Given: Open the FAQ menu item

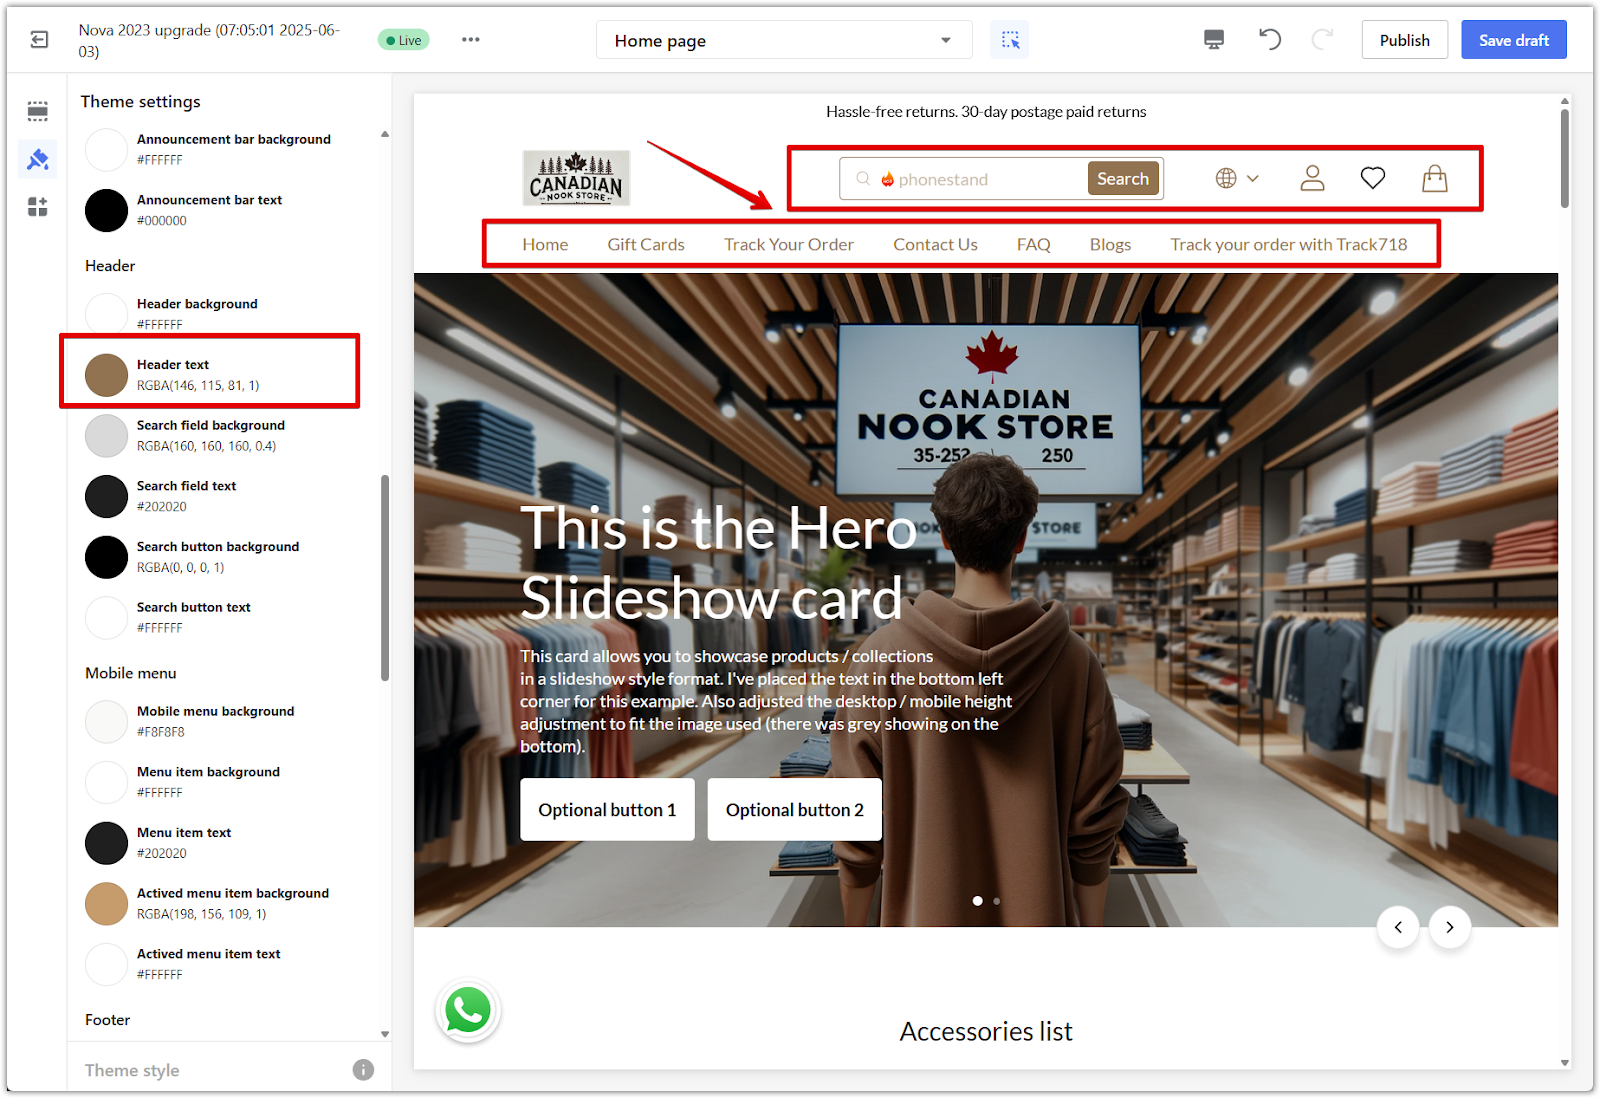Looking at the screenshot, I should point(1033,244).
